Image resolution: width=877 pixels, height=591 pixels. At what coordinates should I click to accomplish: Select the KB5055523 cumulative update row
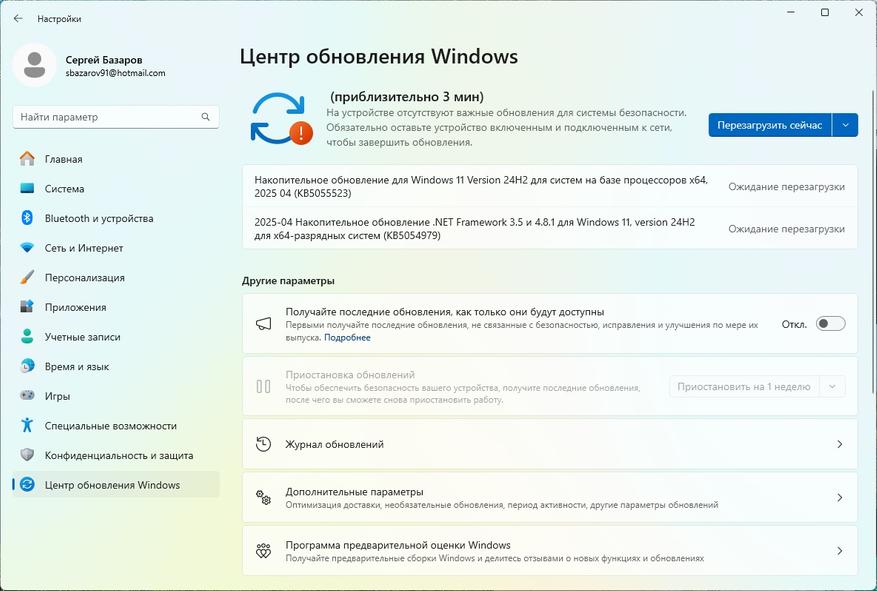[550, 187]
